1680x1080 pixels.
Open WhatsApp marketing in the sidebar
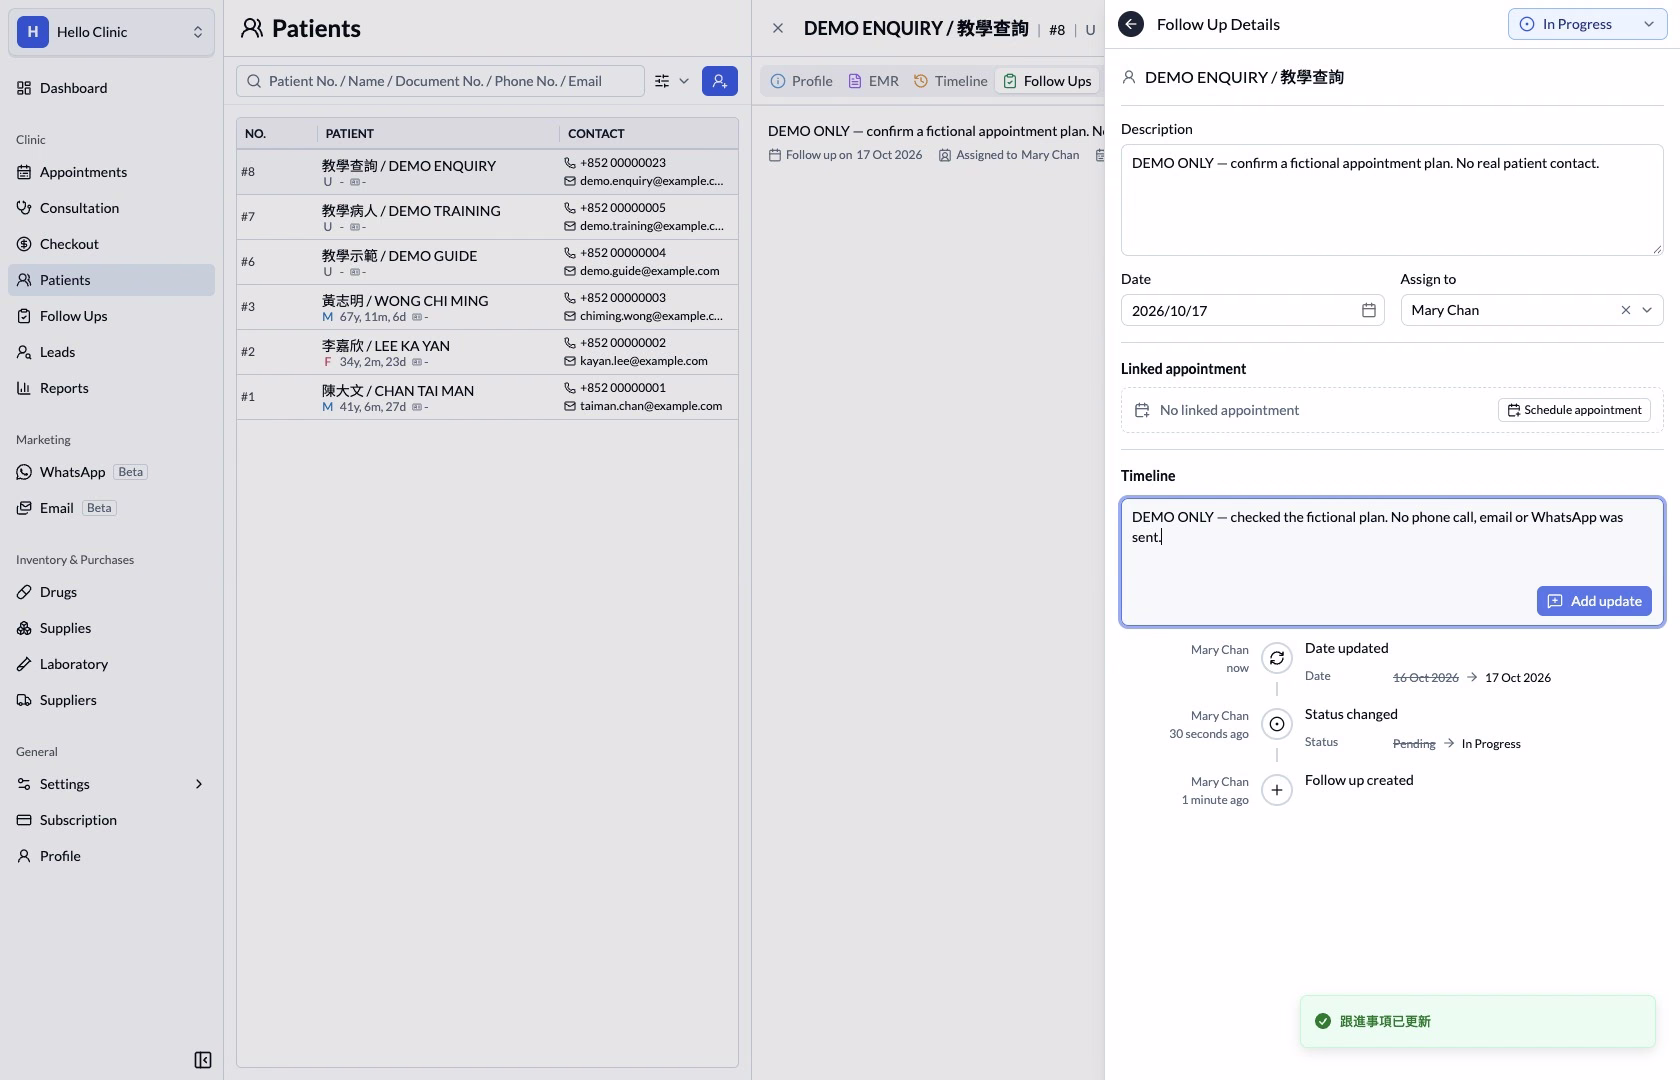111,472
